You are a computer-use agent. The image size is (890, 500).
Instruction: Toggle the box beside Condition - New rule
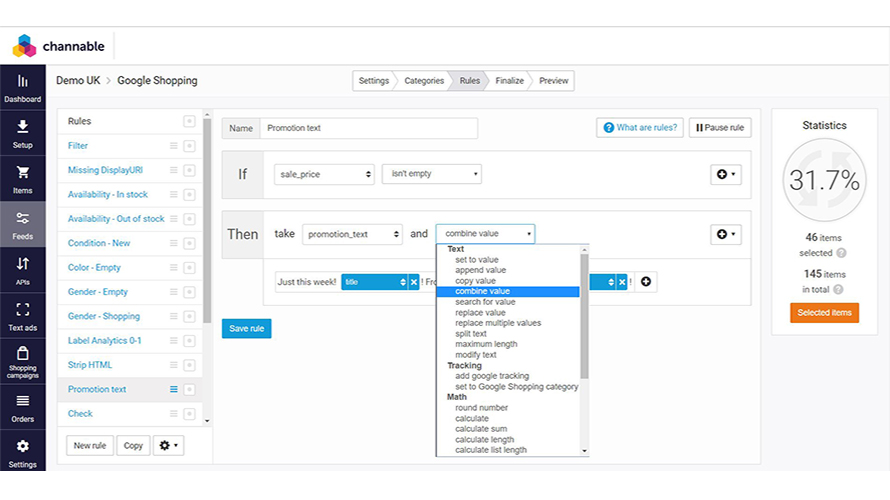point(189,243)
